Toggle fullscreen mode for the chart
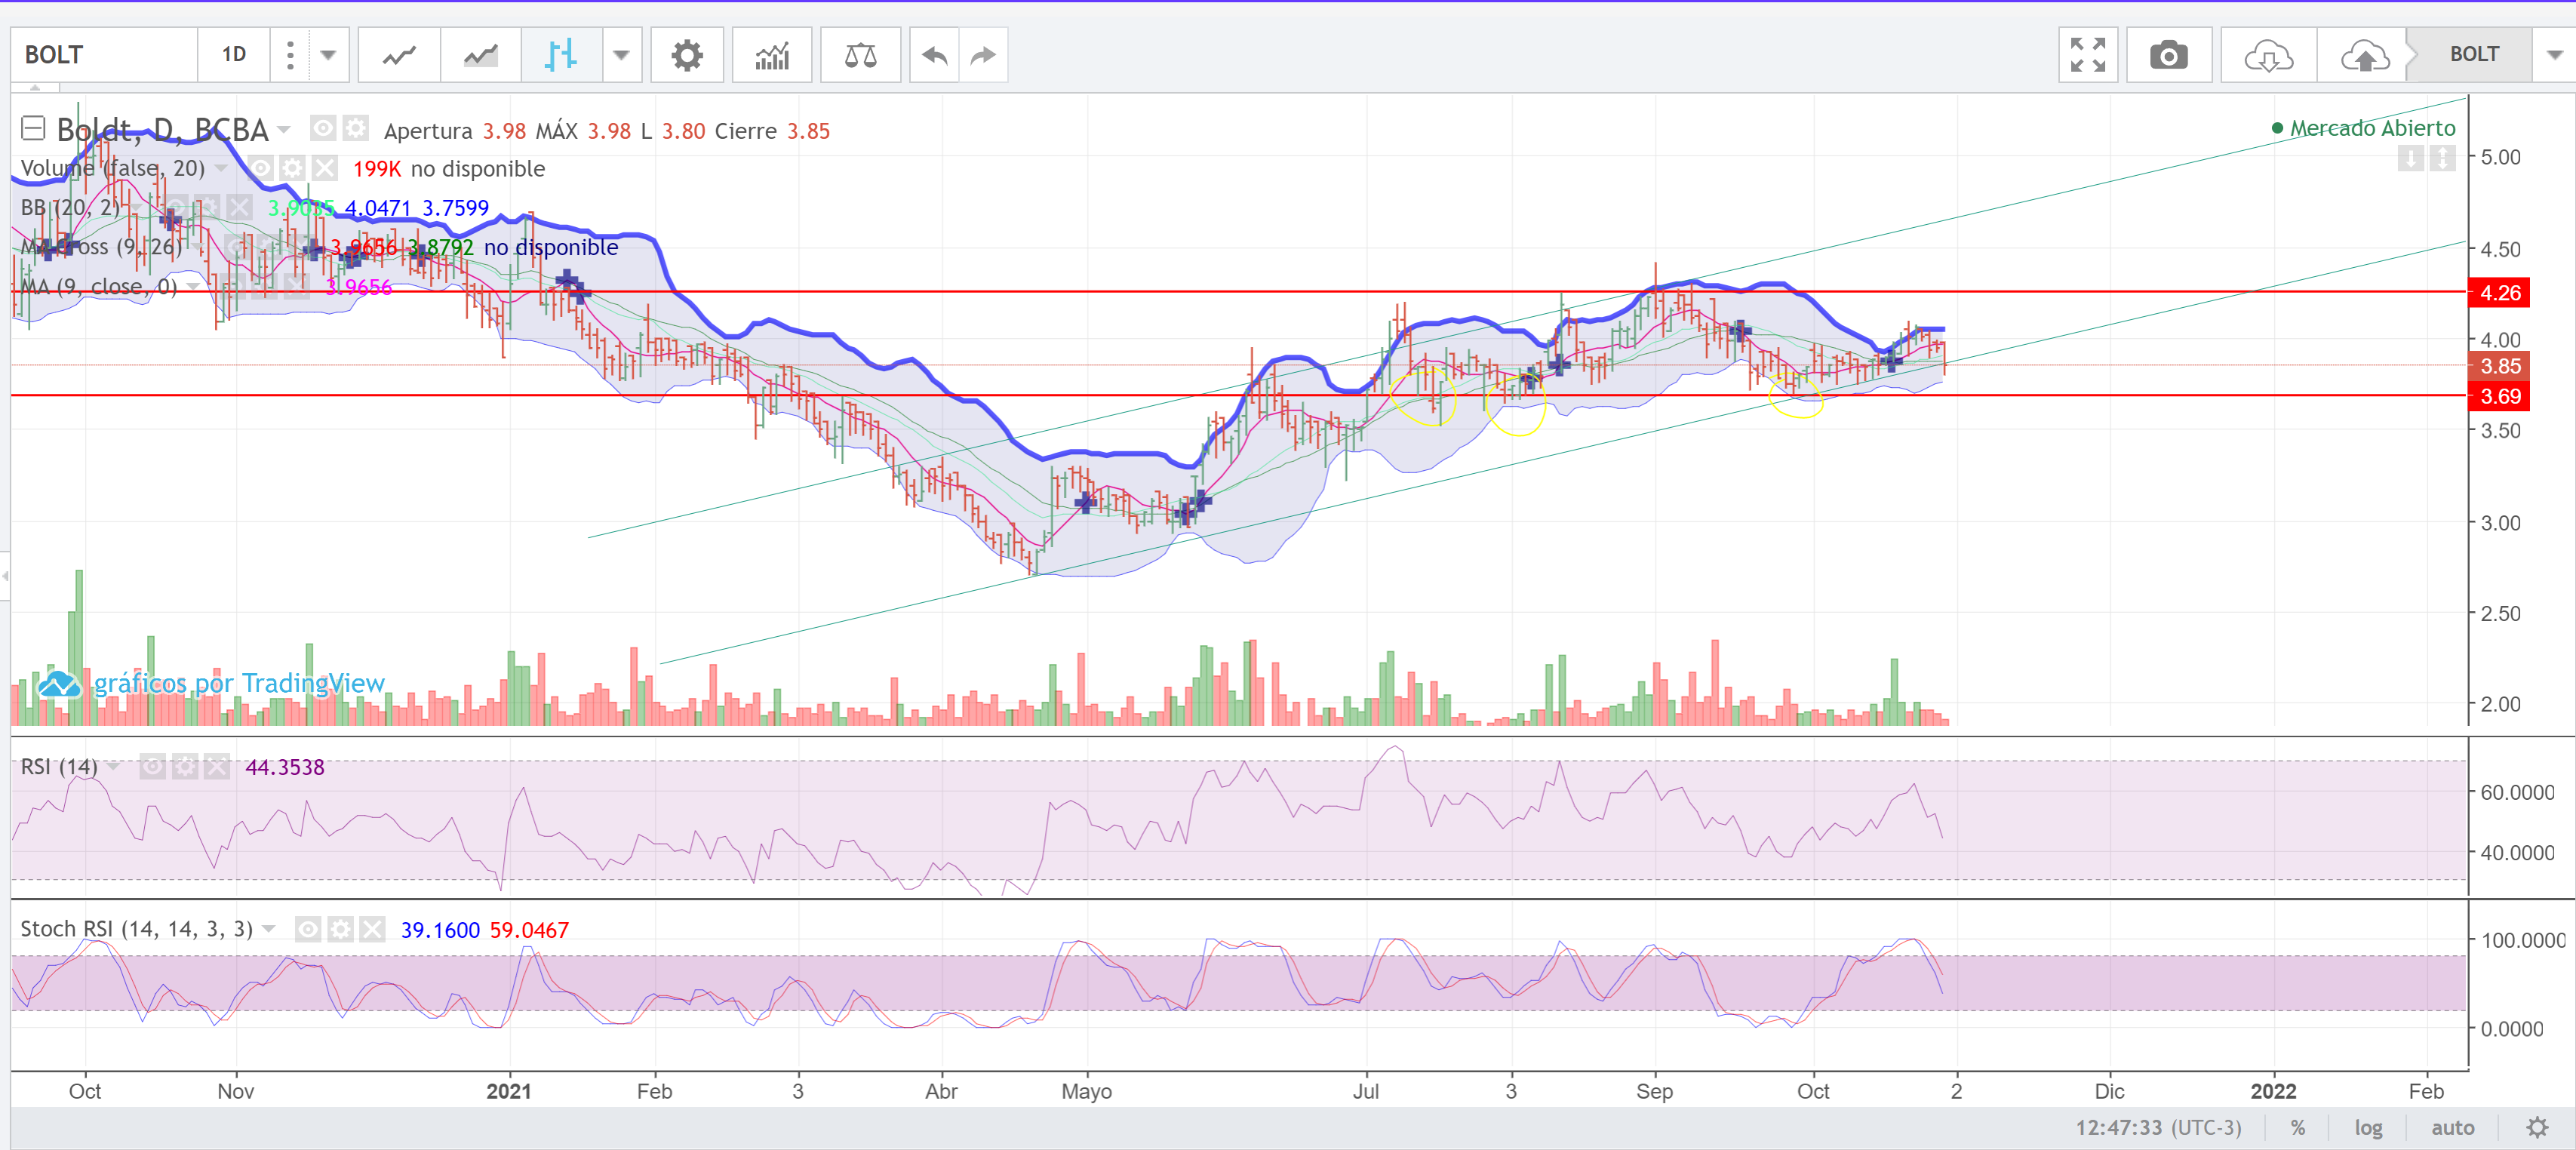This screenshot has width=2576, height=1150. point(2088,55)
